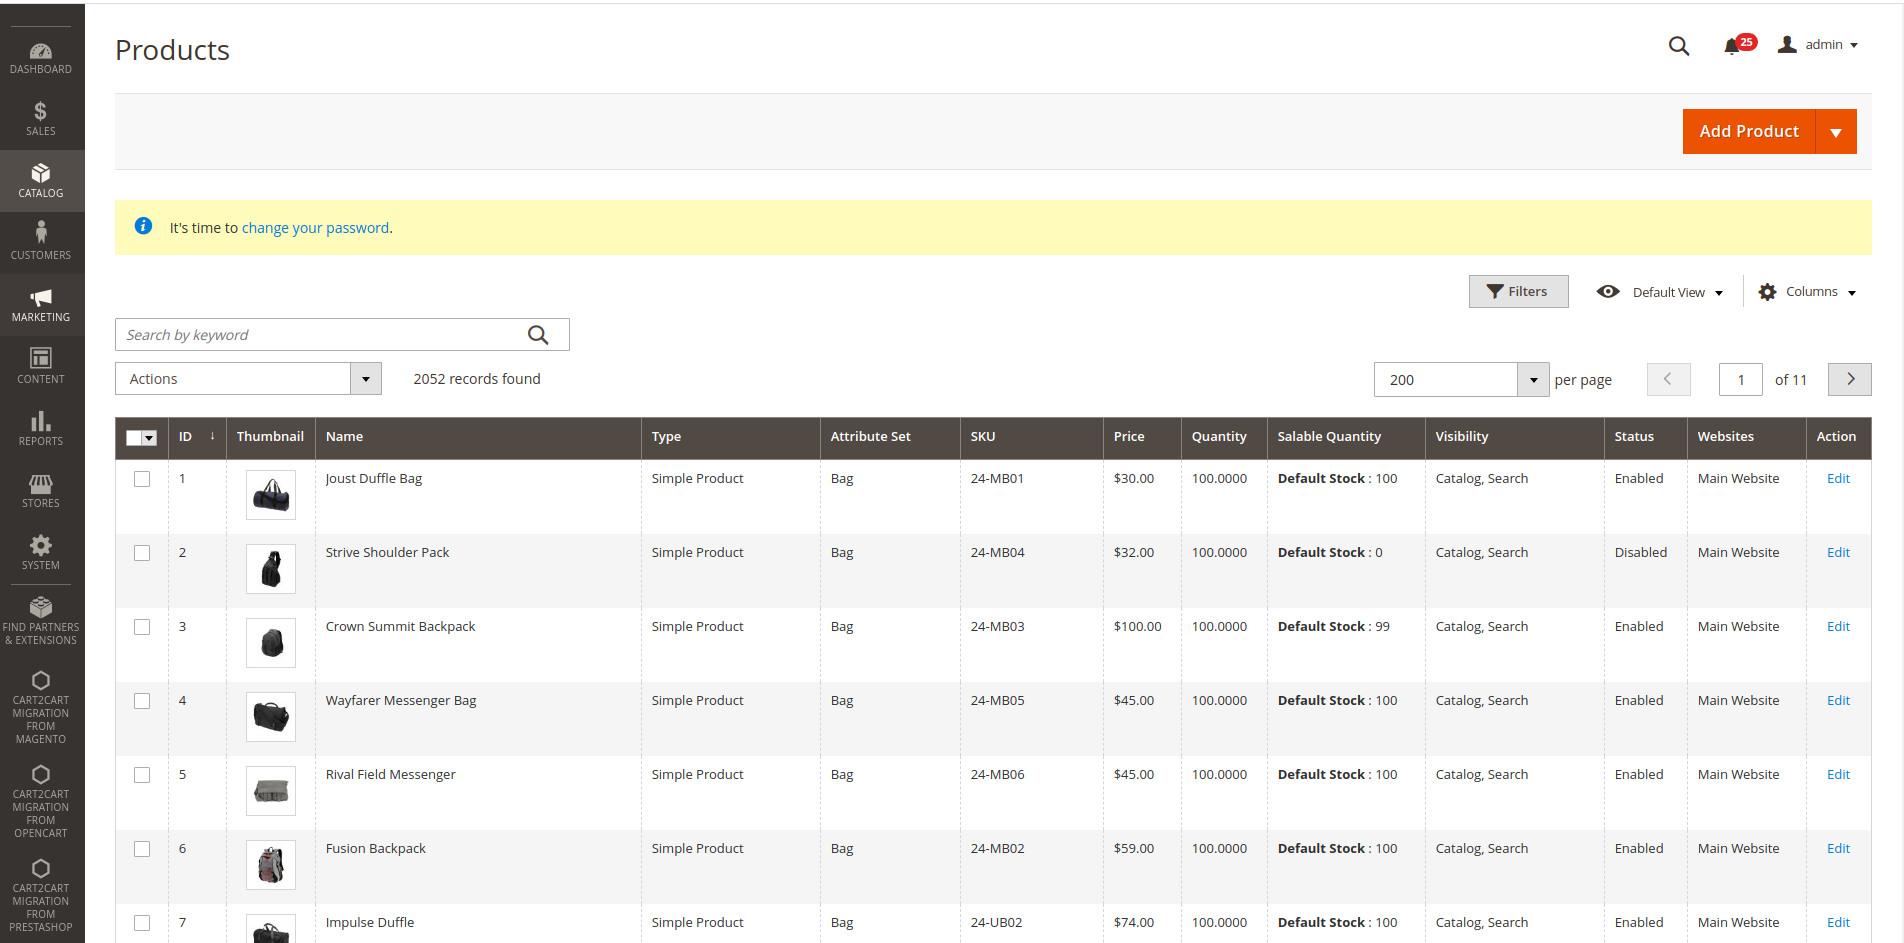Select checkbox for Fusion Backpack
The height and width of the screenshot is (943, 1904).
coord(142,849)
